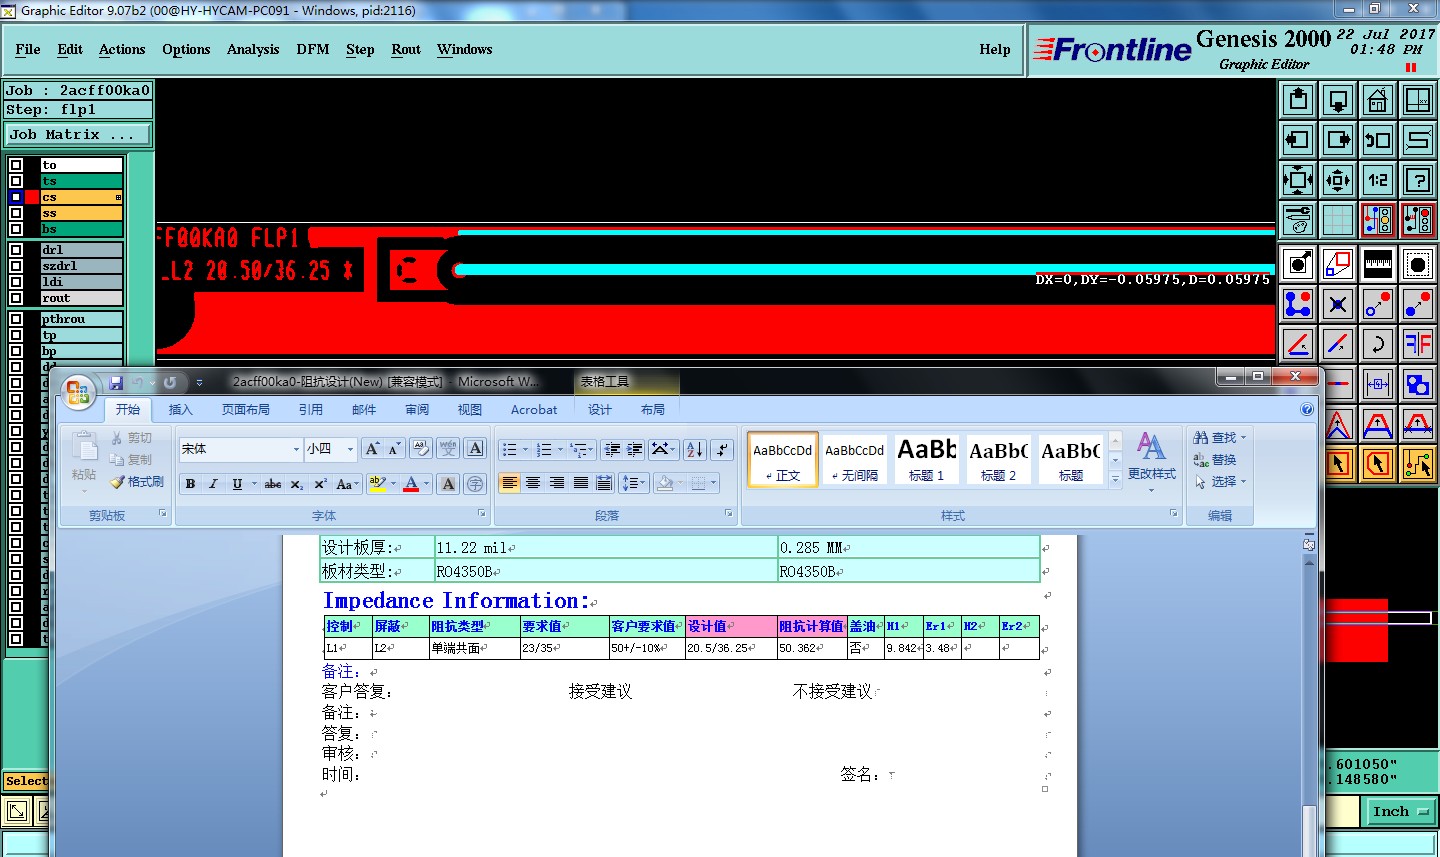Open the Analysis menu in Genesis
Screen dimensions: 1440x857
[x=253, y=49]
